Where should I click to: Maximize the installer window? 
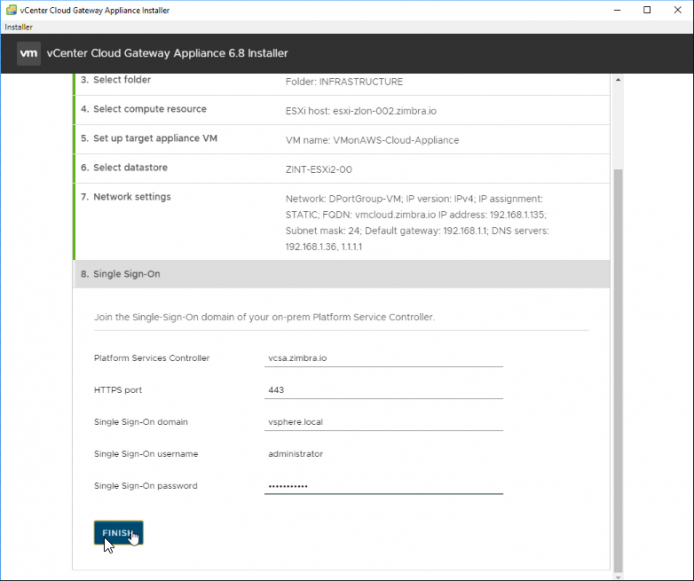647,10
